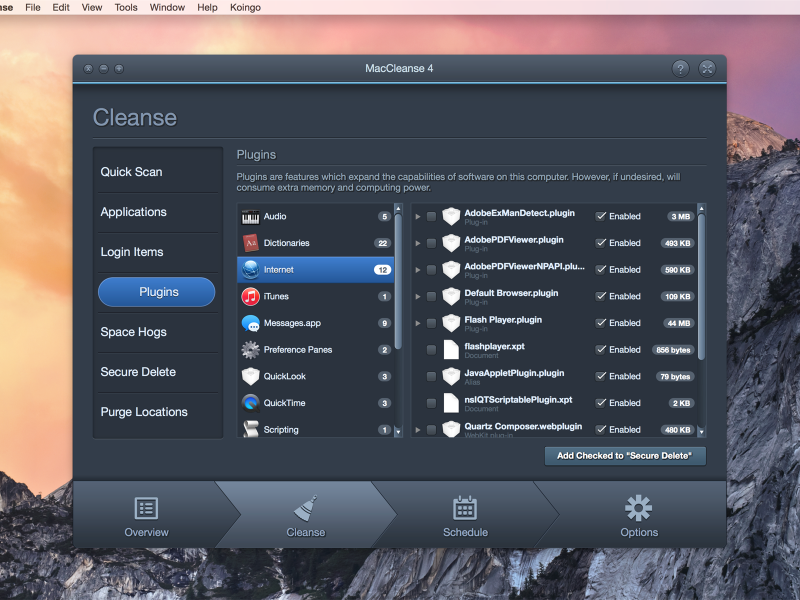Click the plugin list scrollbar thumb
Image resolution: width=800 pixels, height=600 pixels.
point(702,287)
